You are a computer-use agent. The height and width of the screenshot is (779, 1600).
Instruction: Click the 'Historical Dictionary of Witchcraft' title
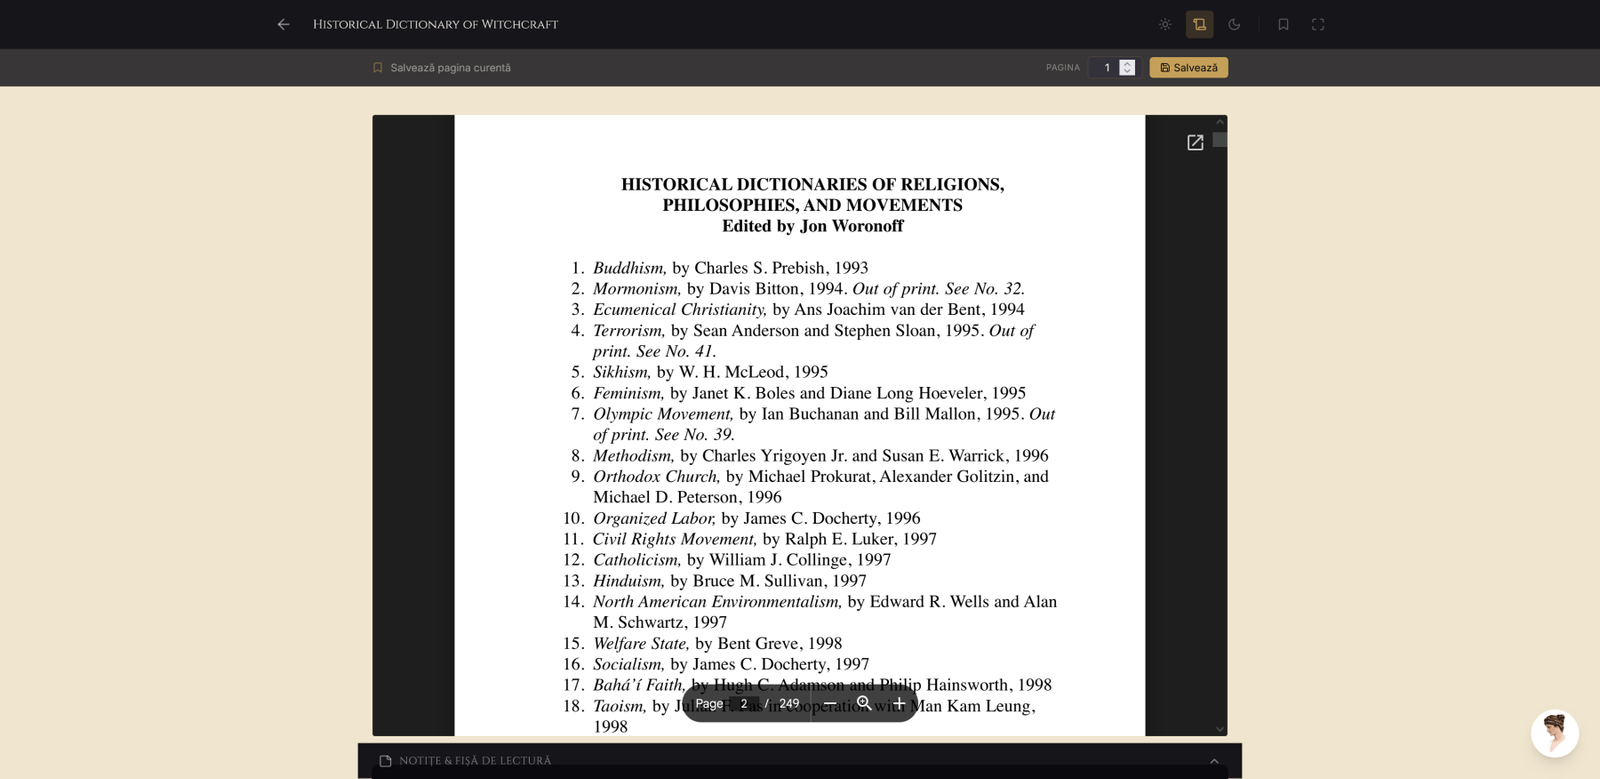tap(435, 24)
